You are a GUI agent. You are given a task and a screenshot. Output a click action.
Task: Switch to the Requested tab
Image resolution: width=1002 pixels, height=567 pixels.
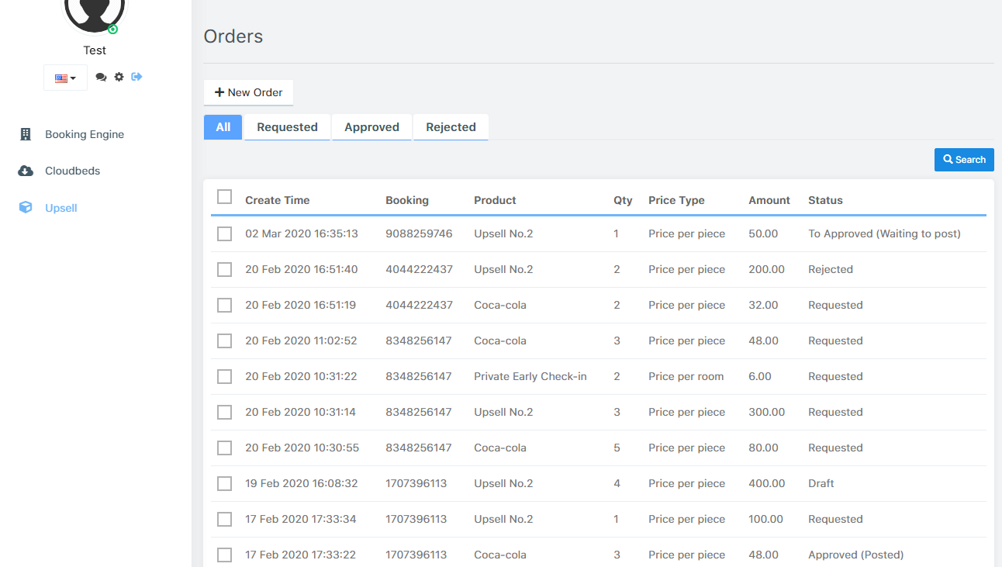point(287,127)
